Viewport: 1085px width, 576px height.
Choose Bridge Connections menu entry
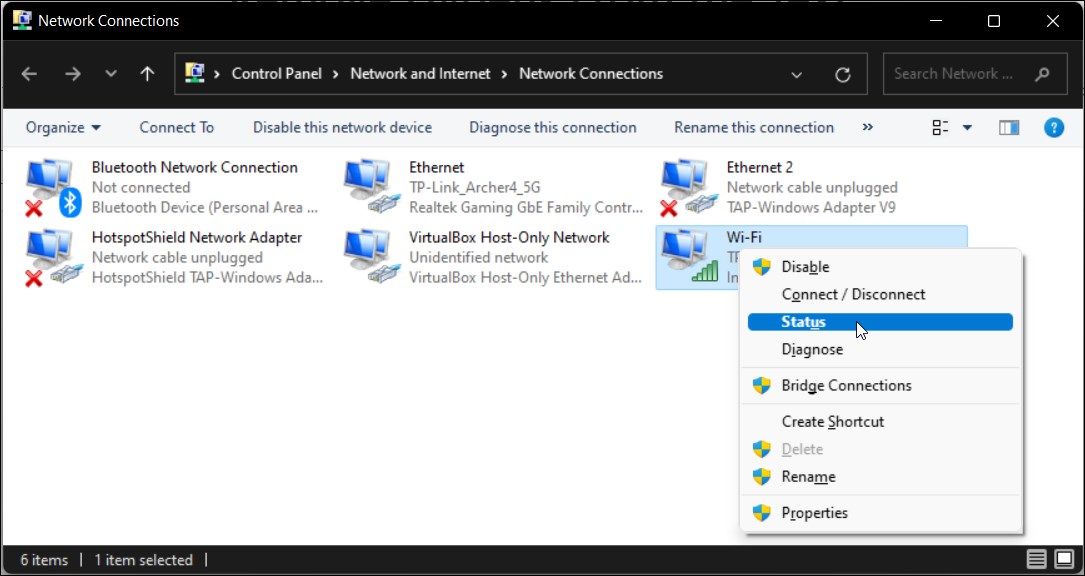(x=880, y=386)
